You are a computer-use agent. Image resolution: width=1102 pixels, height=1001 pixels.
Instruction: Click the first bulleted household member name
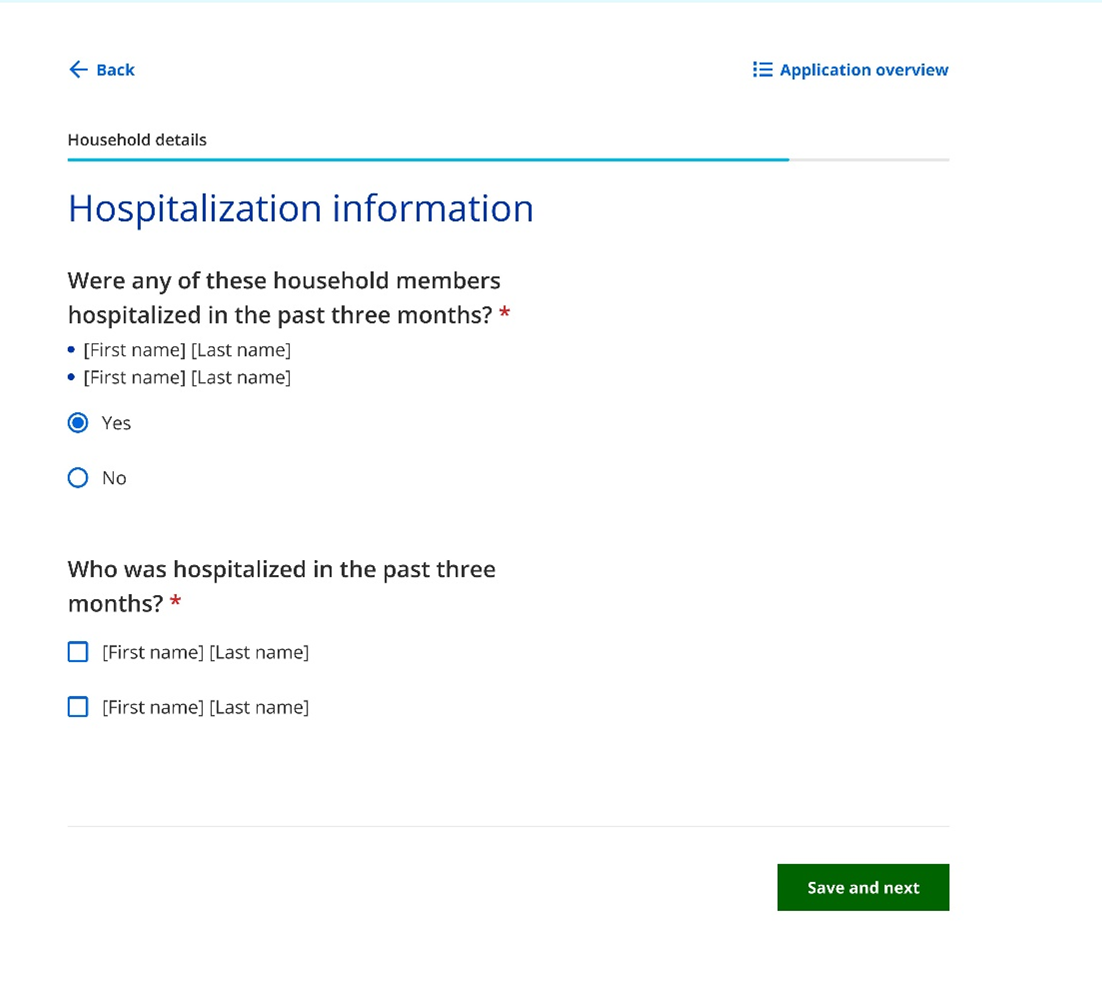pos(187,350)
